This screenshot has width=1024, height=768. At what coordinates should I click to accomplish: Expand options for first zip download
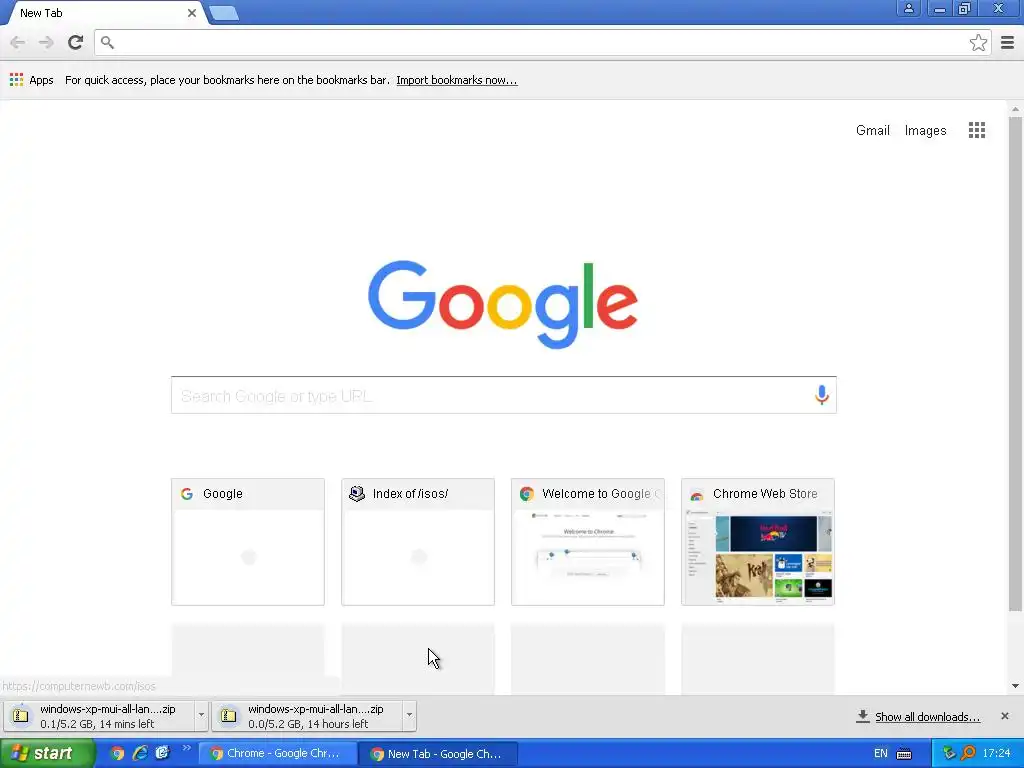click(x=201, y=716)
